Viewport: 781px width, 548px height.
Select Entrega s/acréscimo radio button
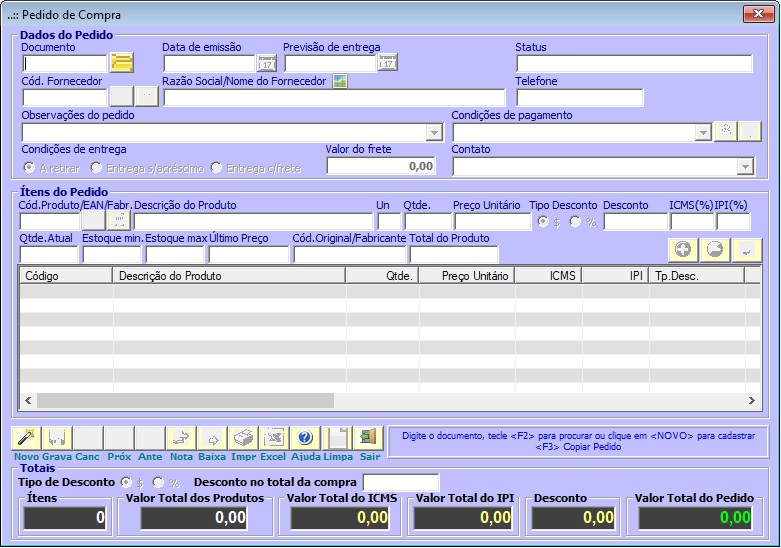(x=96, y=168)
